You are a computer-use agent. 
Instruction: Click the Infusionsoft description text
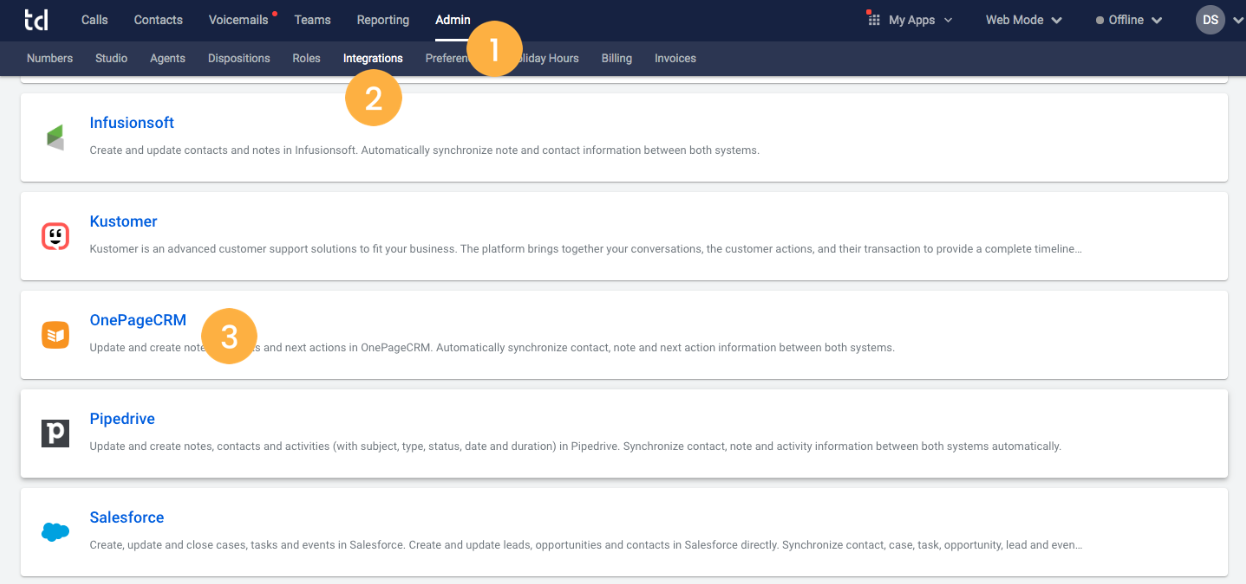[424, 150]
